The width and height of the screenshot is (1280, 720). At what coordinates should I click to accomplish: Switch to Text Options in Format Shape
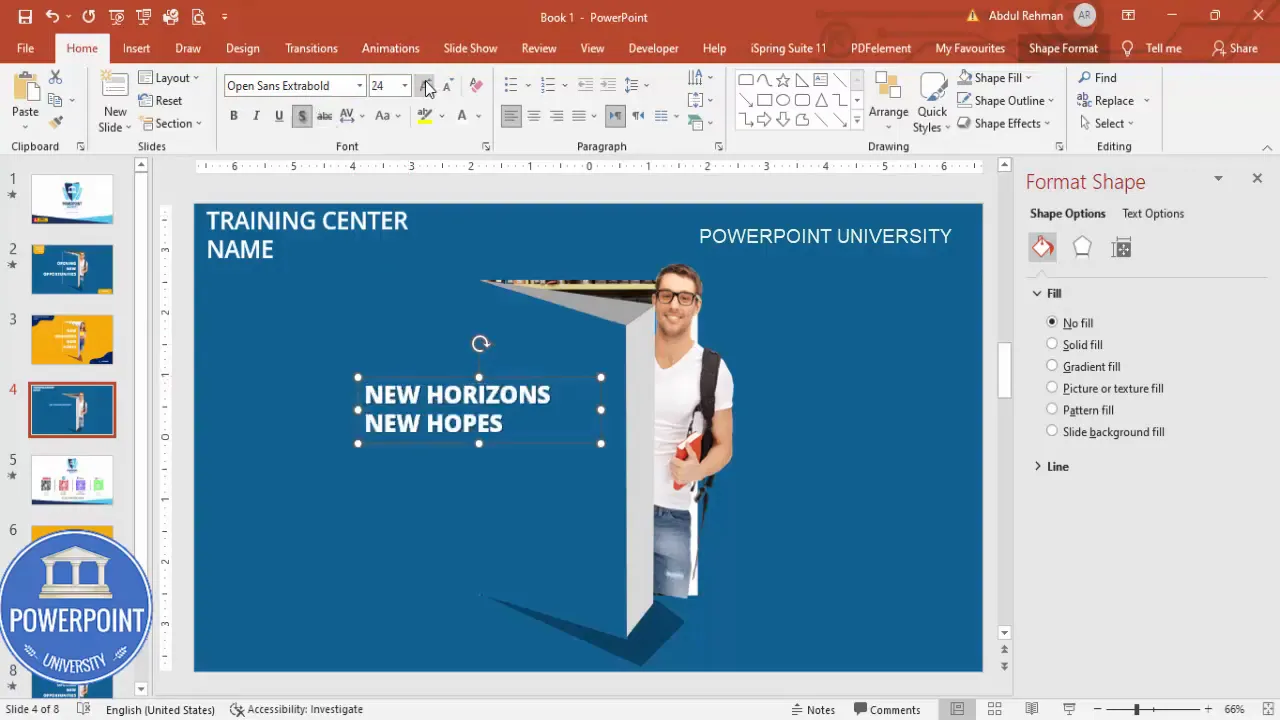click(1153, 214)
